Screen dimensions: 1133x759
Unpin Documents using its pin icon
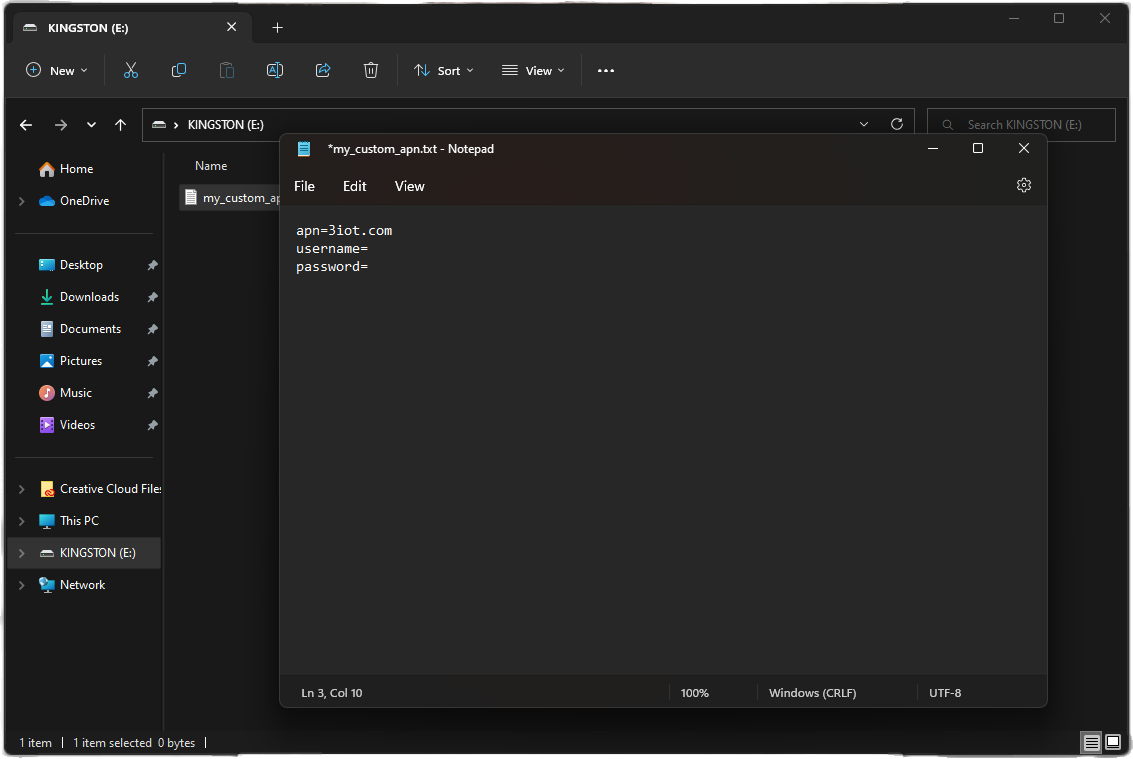[152, 329]
